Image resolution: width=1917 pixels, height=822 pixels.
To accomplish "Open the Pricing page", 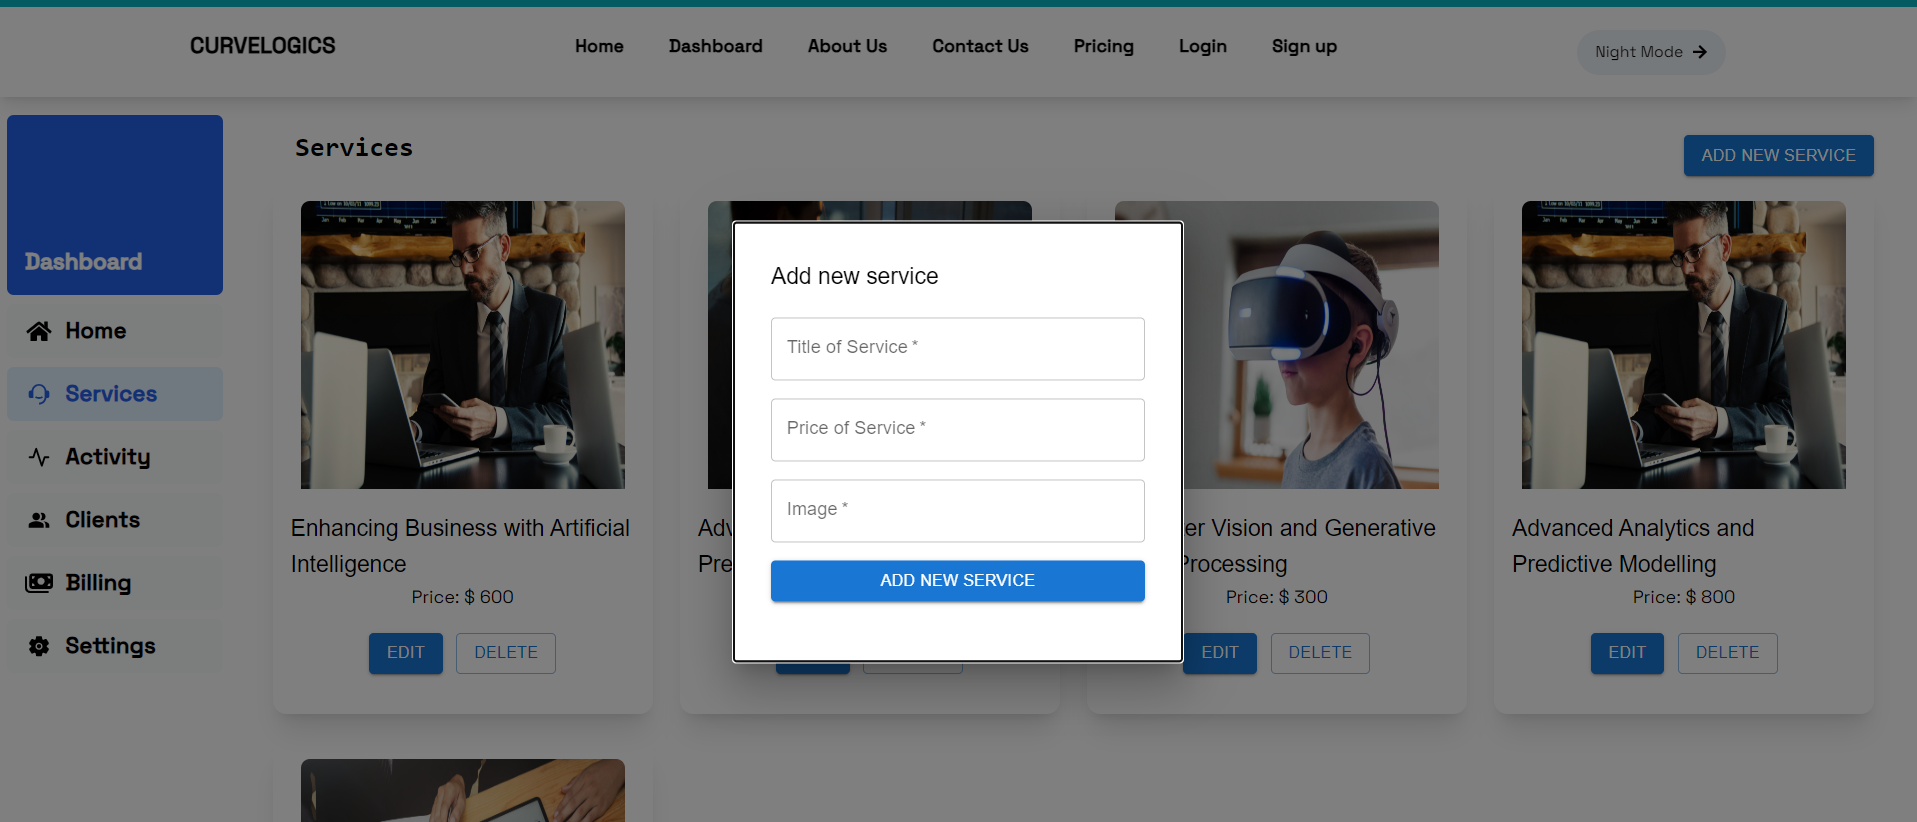I will 1104,46.
